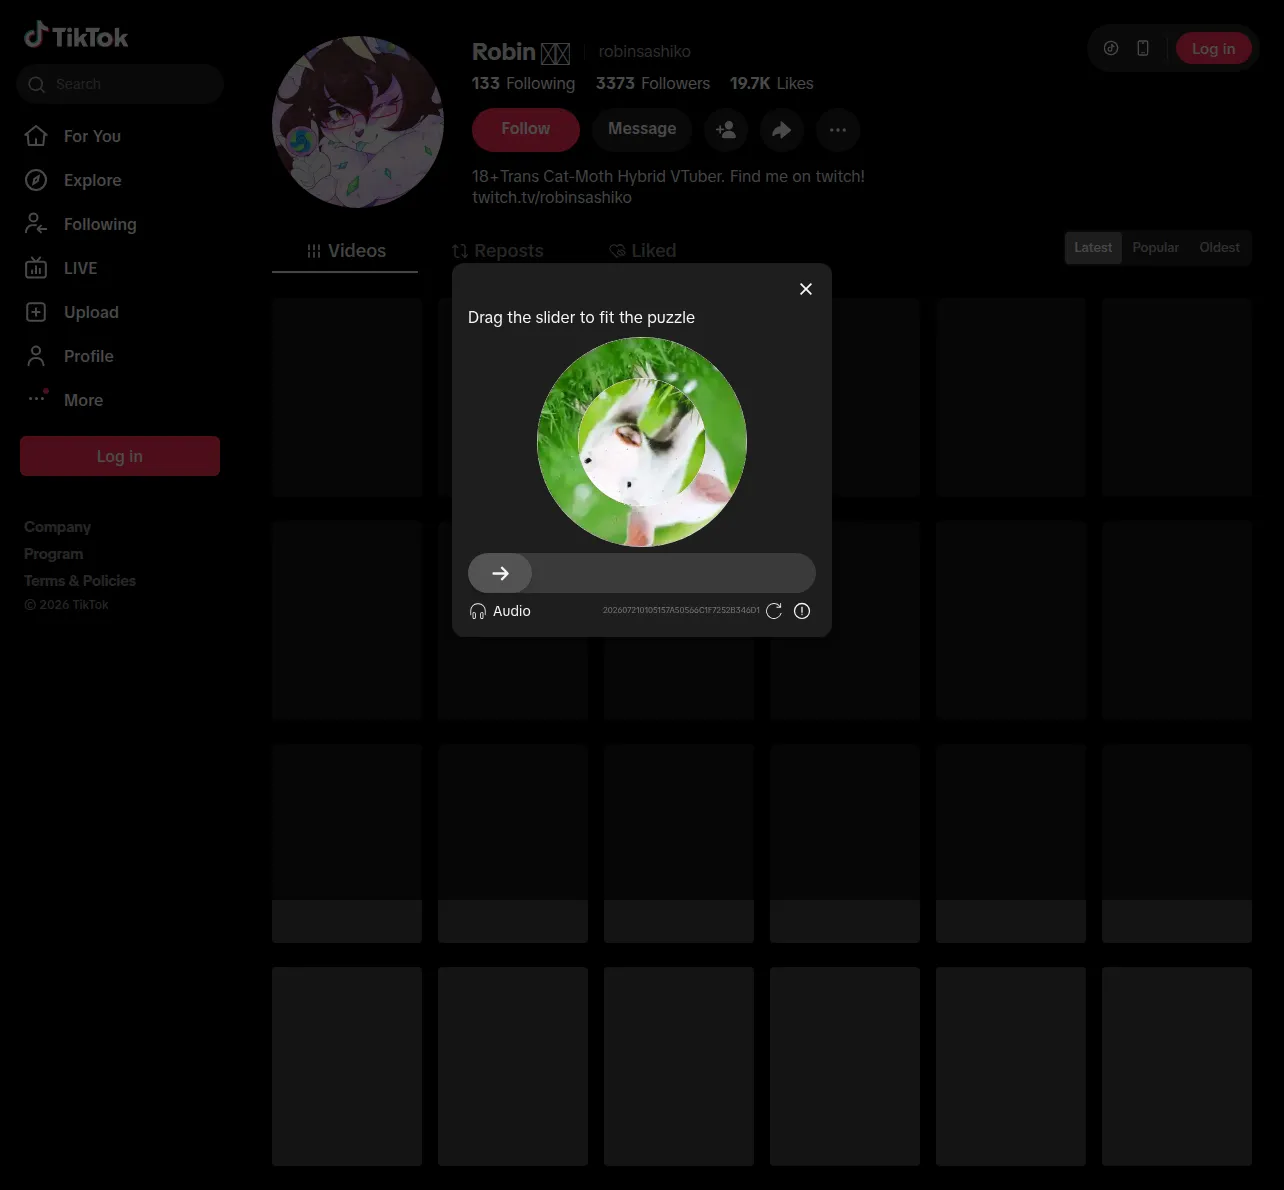Click the Message button
1284x1190 pixels.
642,129
